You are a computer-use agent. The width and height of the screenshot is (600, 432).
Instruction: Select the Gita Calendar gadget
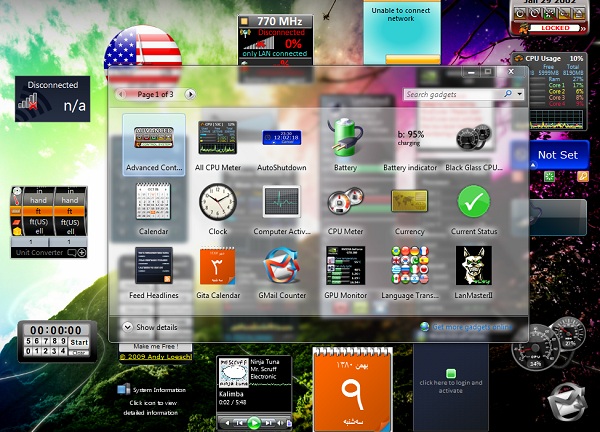[x=217, y=266]
